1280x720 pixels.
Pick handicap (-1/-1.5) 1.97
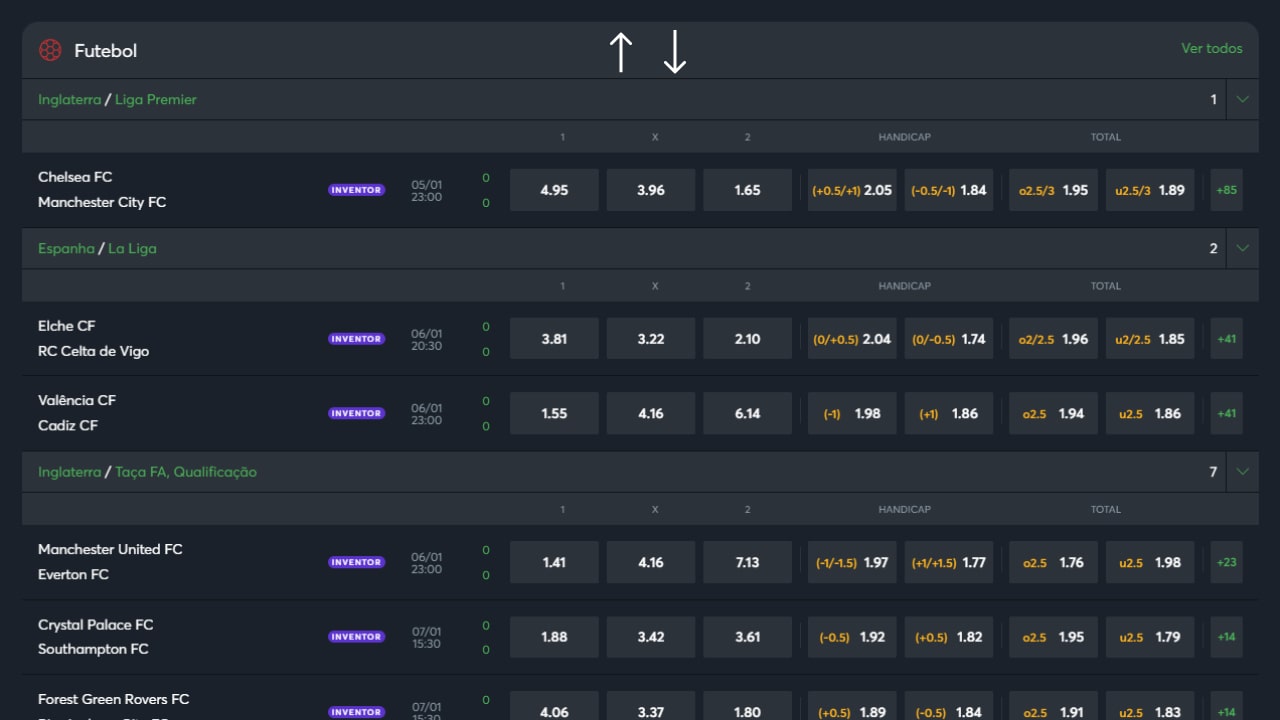[x=852, y=562]
